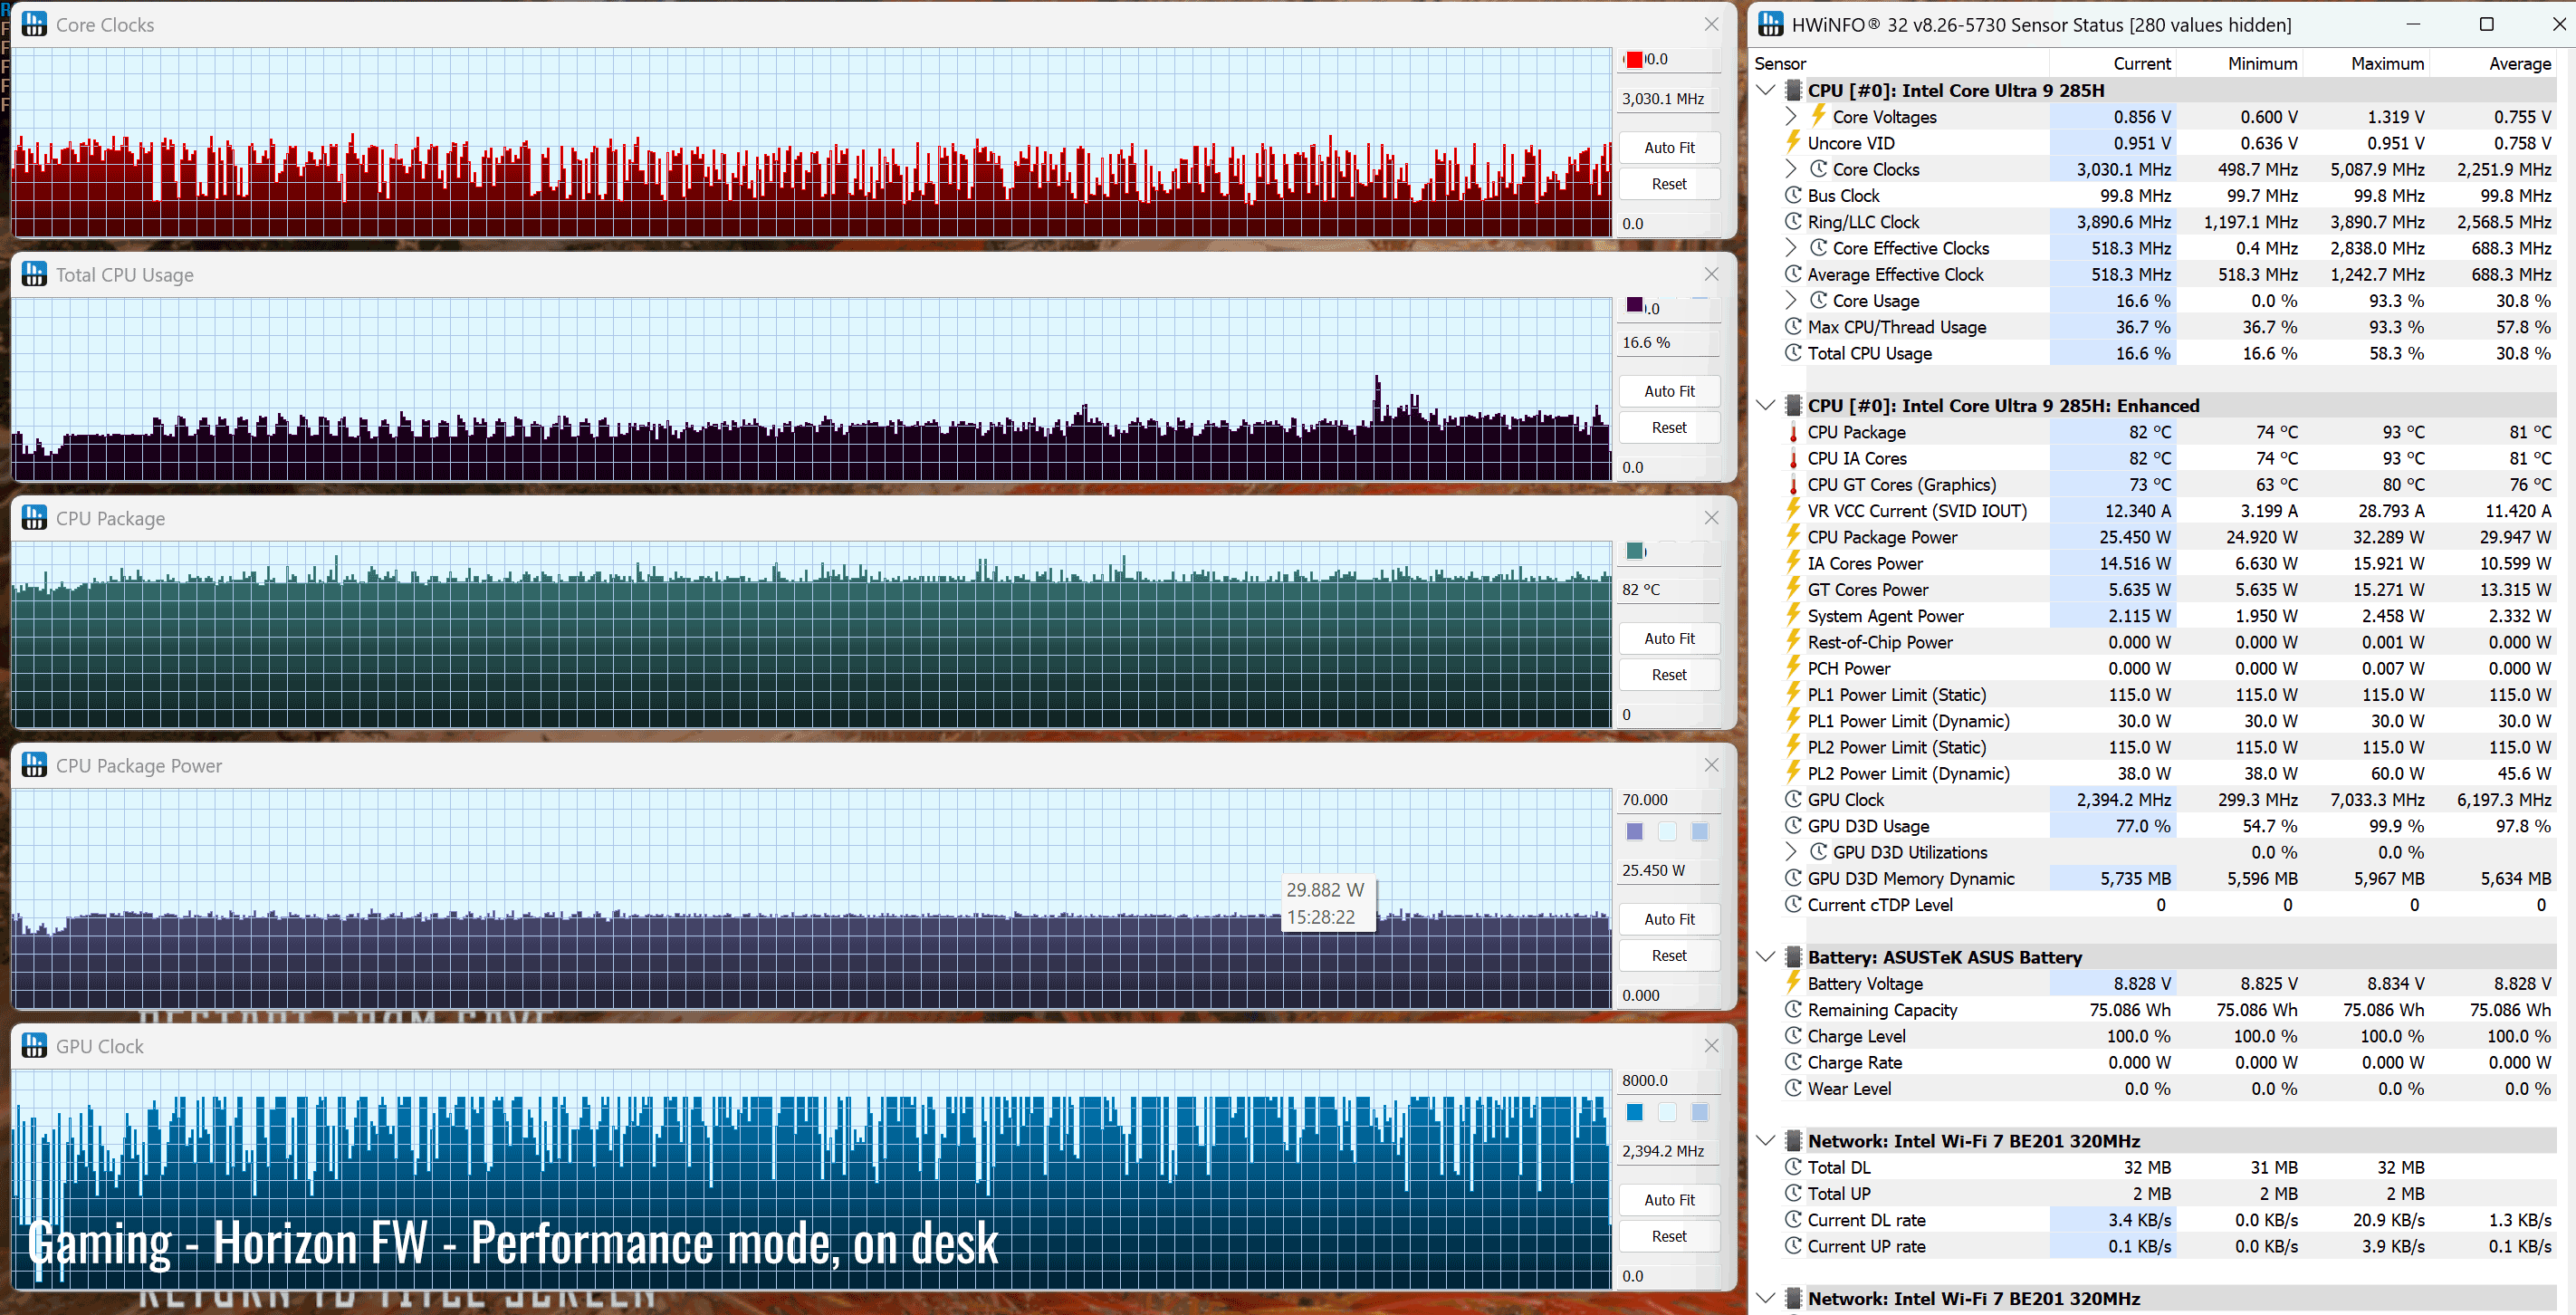Maximize the HWiNFO Sensor Status window
Viewport: 2576px width, 1315px height.
click(2486, 24)
